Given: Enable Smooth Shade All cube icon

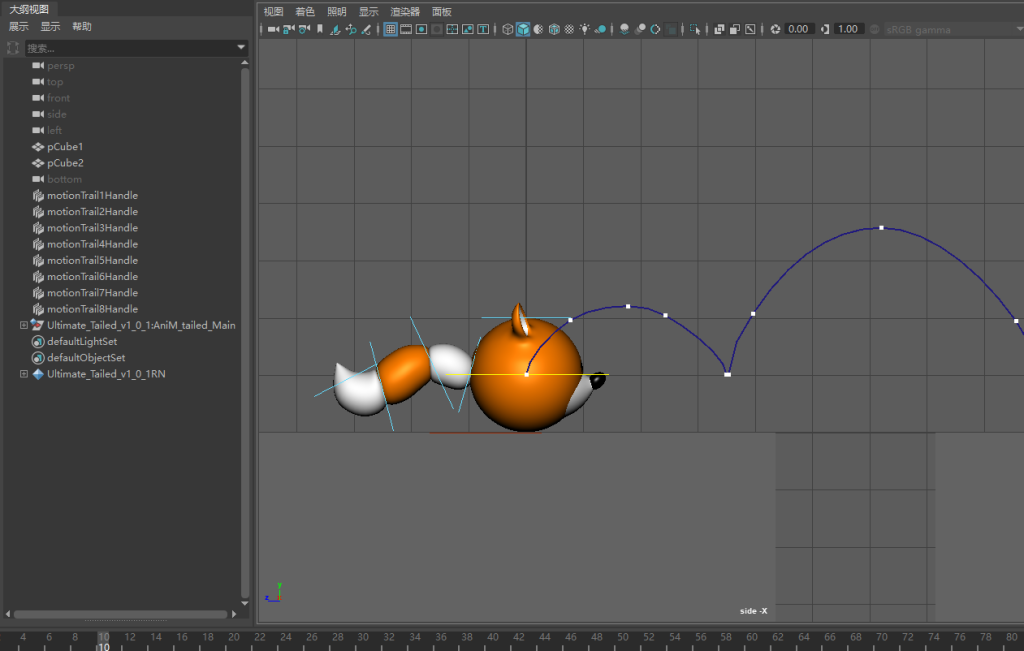Looking at the screenshot, I should pos(523,29).
